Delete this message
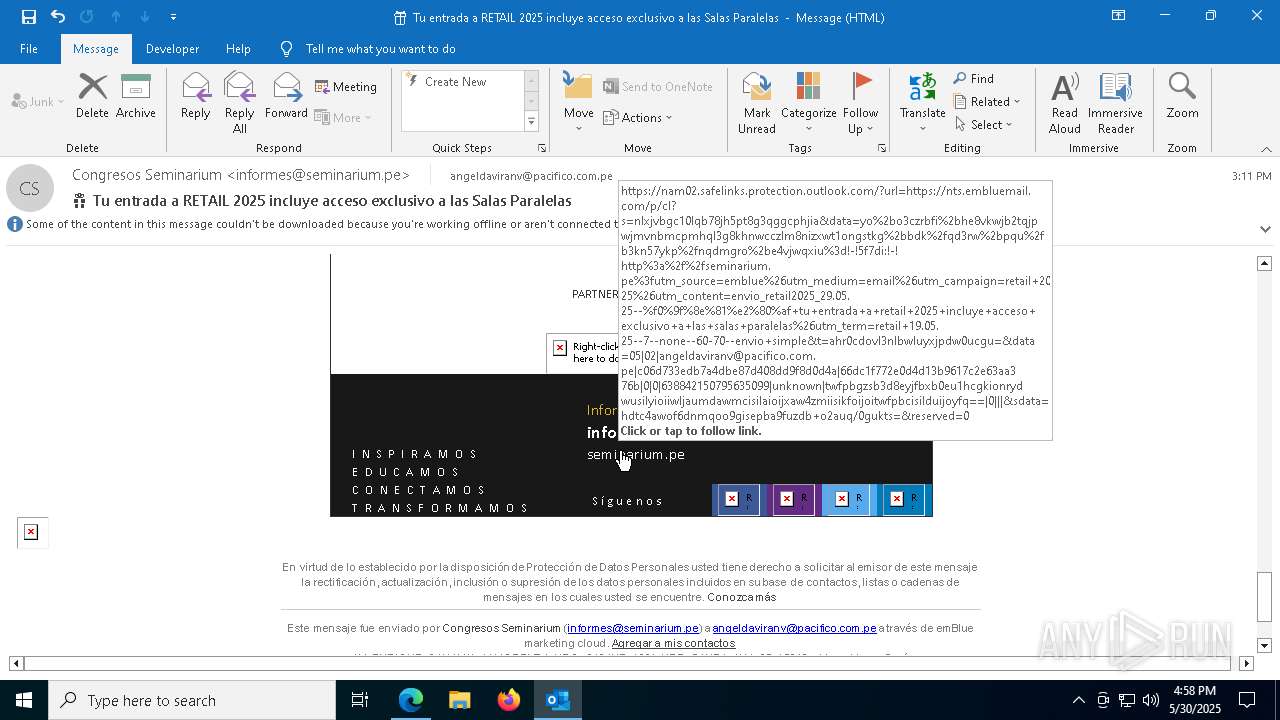This screenshot has height=720, width=1280. click(x=92, y=97)
